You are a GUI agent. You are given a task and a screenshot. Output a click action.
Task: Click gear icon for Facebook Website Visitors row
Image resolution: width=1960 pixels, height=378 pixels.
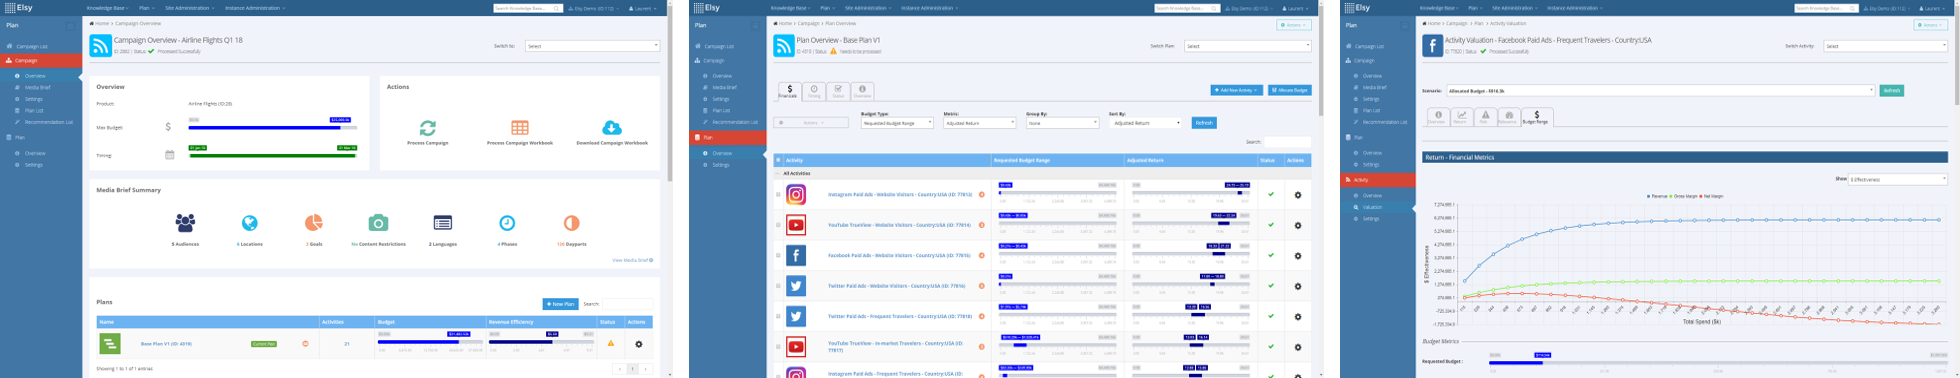point(1298,256)
